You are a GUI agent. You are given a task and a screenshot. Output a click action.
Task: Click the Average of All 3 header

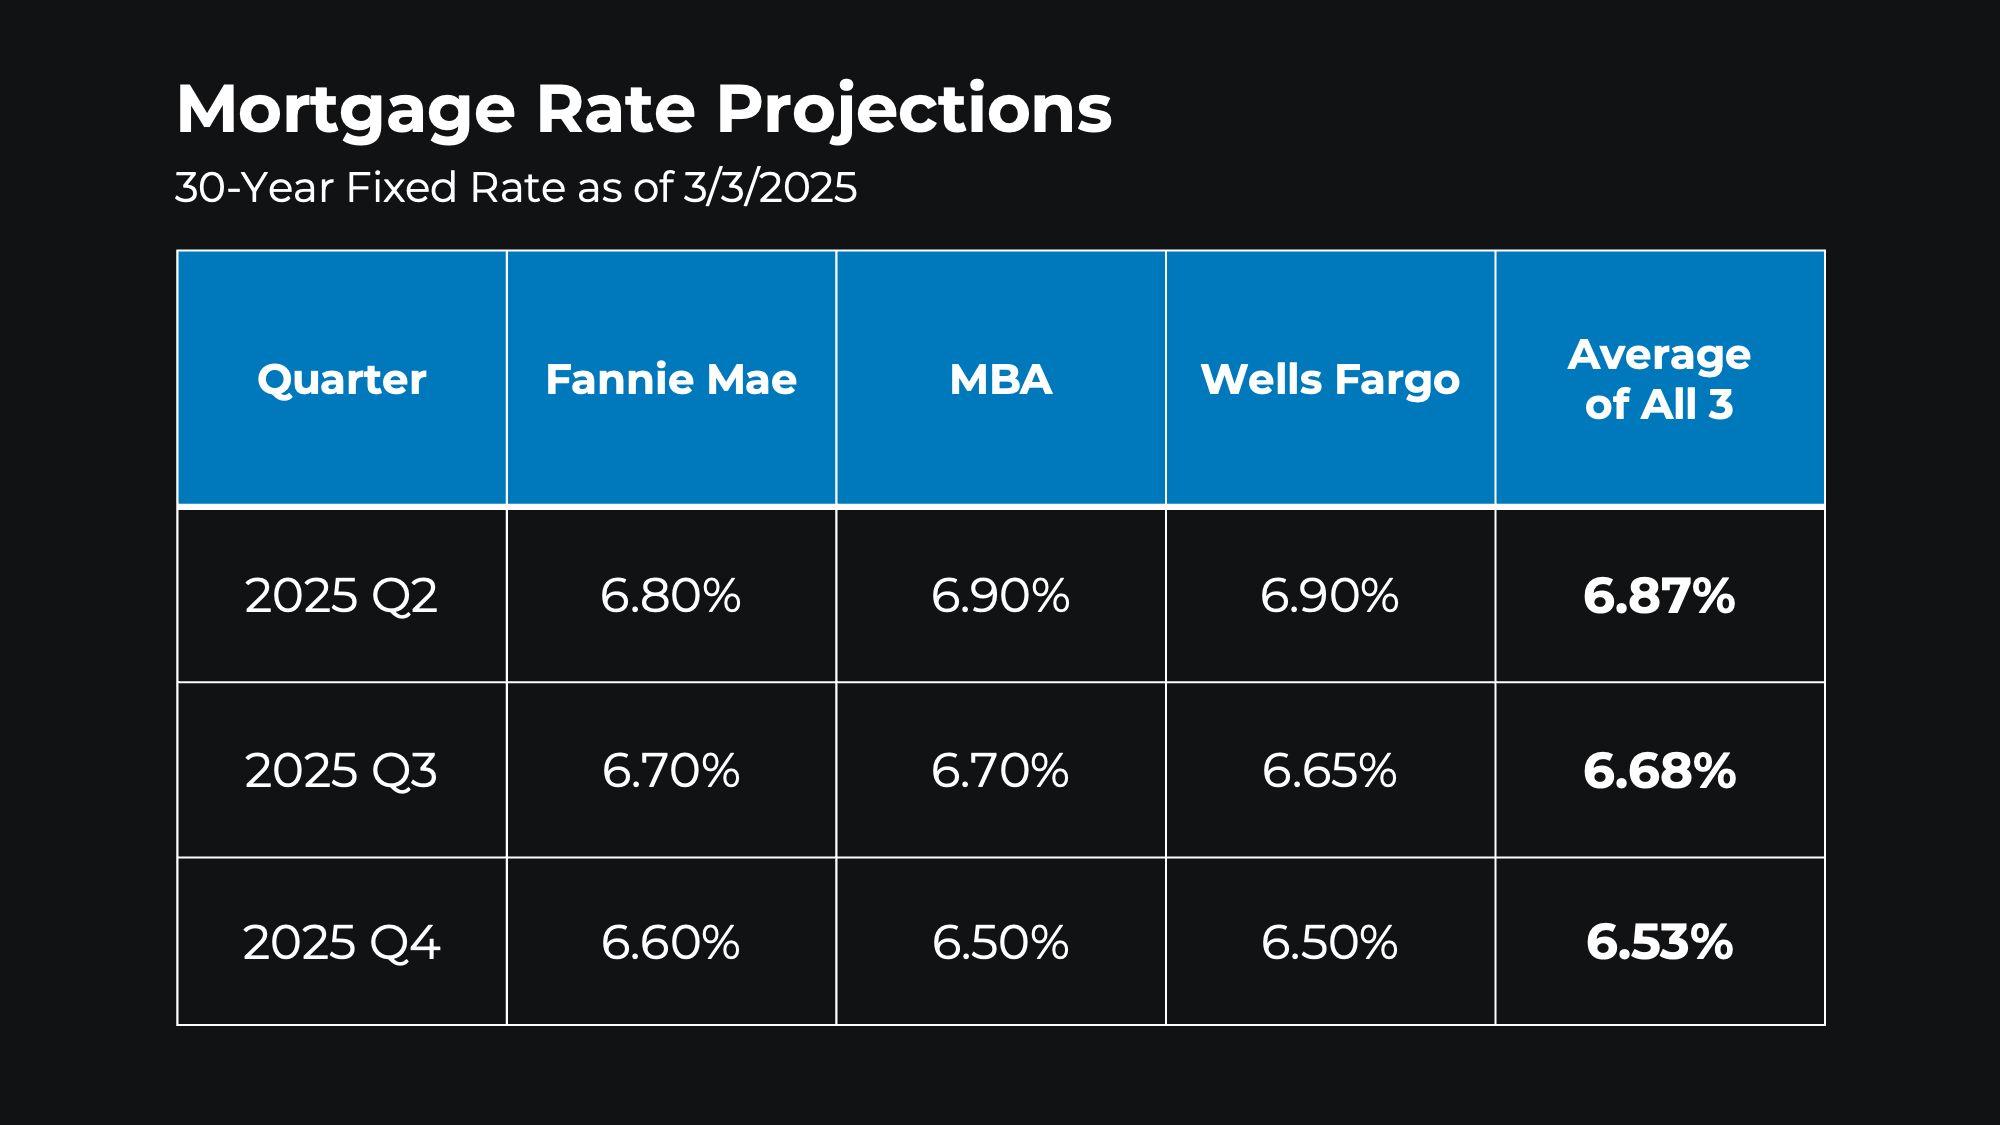tap(1659, 379)
